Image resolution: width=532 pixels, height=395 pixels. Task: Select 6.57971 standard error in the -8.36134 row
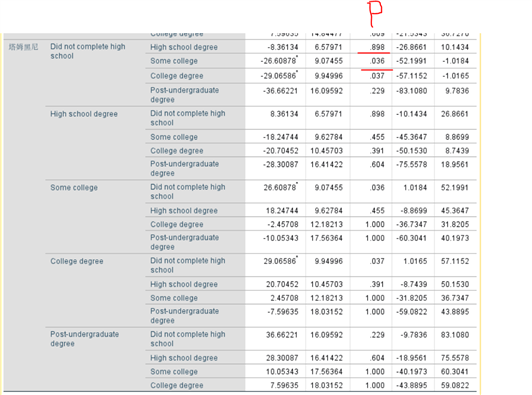(328, 47)
